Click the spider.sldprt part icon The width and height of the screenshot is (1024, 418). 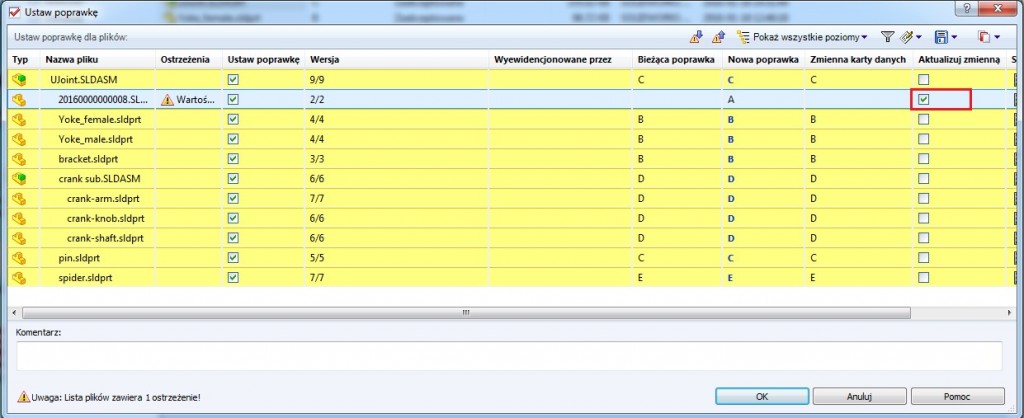(x=18, y=276)
